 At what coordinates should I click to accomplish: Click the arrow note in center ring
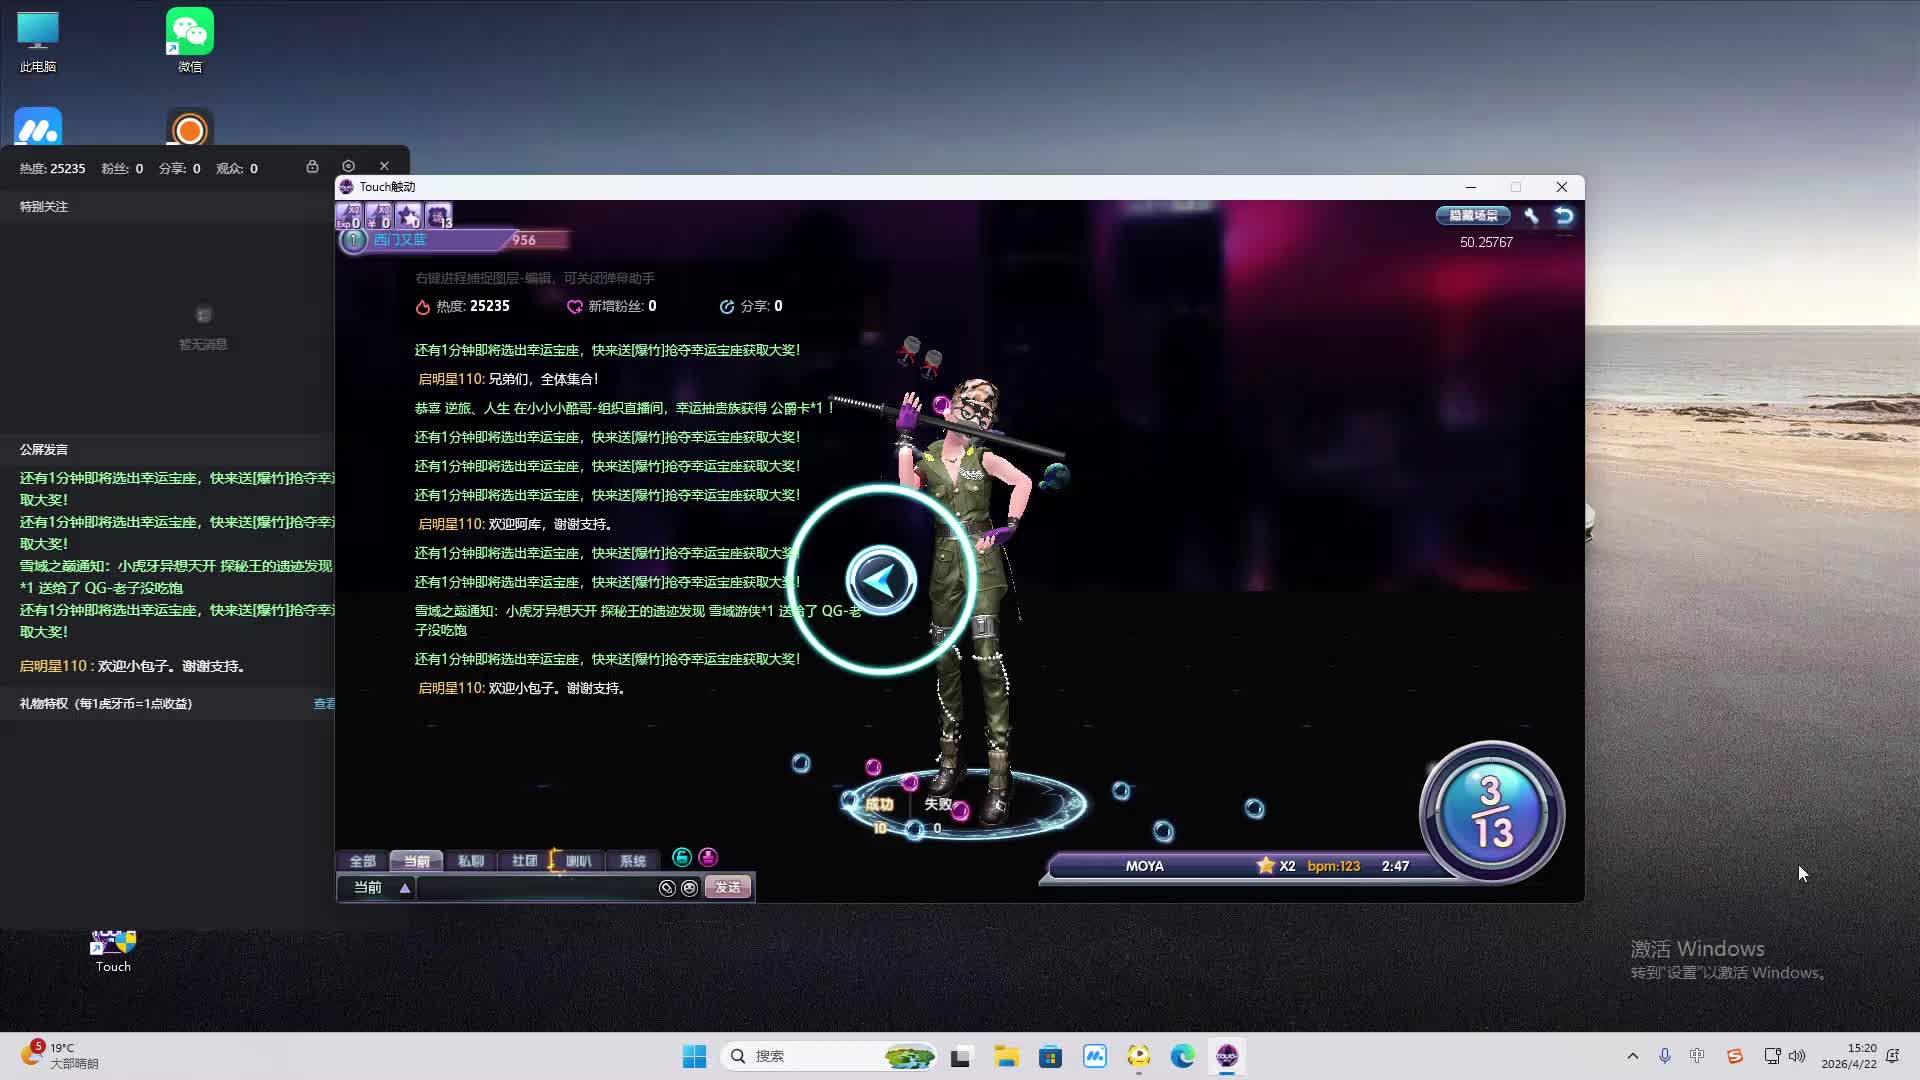[x=881, y=580]
